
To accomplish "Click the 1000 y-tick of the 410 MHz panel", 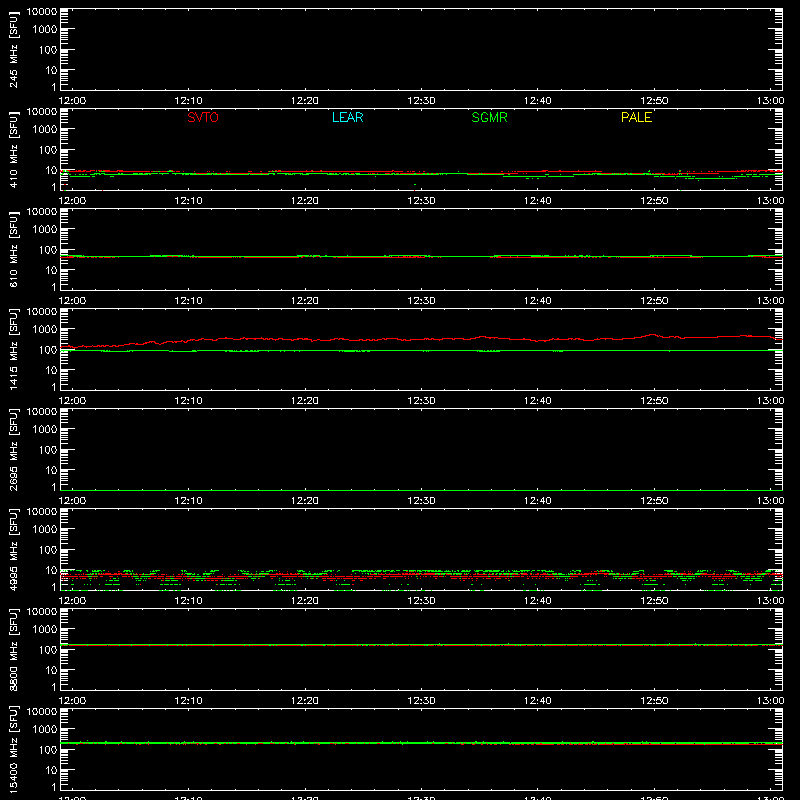I will point(45,130).
